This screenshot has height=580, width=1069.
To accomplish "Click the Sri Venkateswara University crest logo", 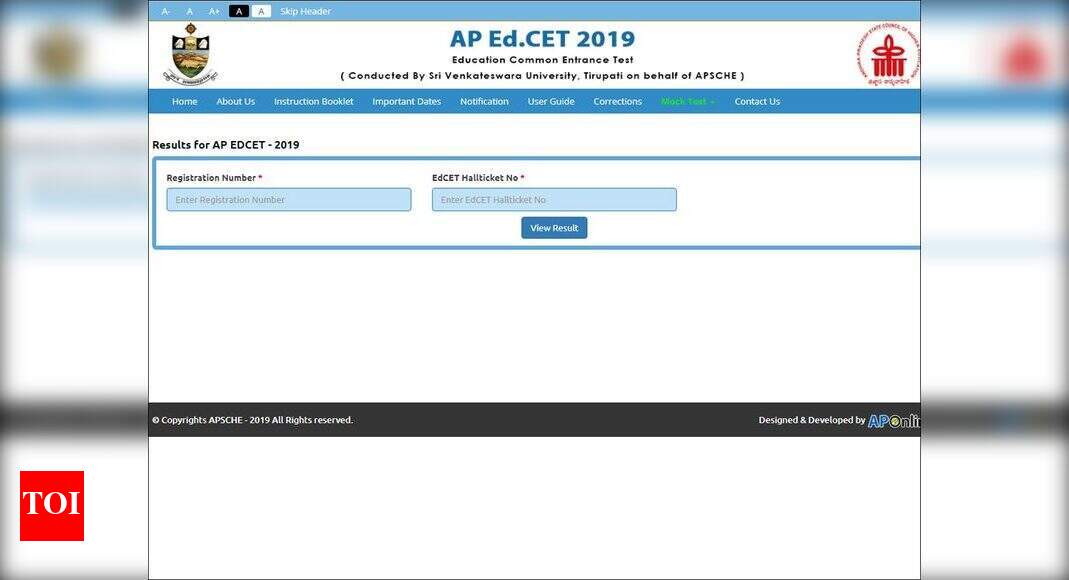I will (188, 54).
